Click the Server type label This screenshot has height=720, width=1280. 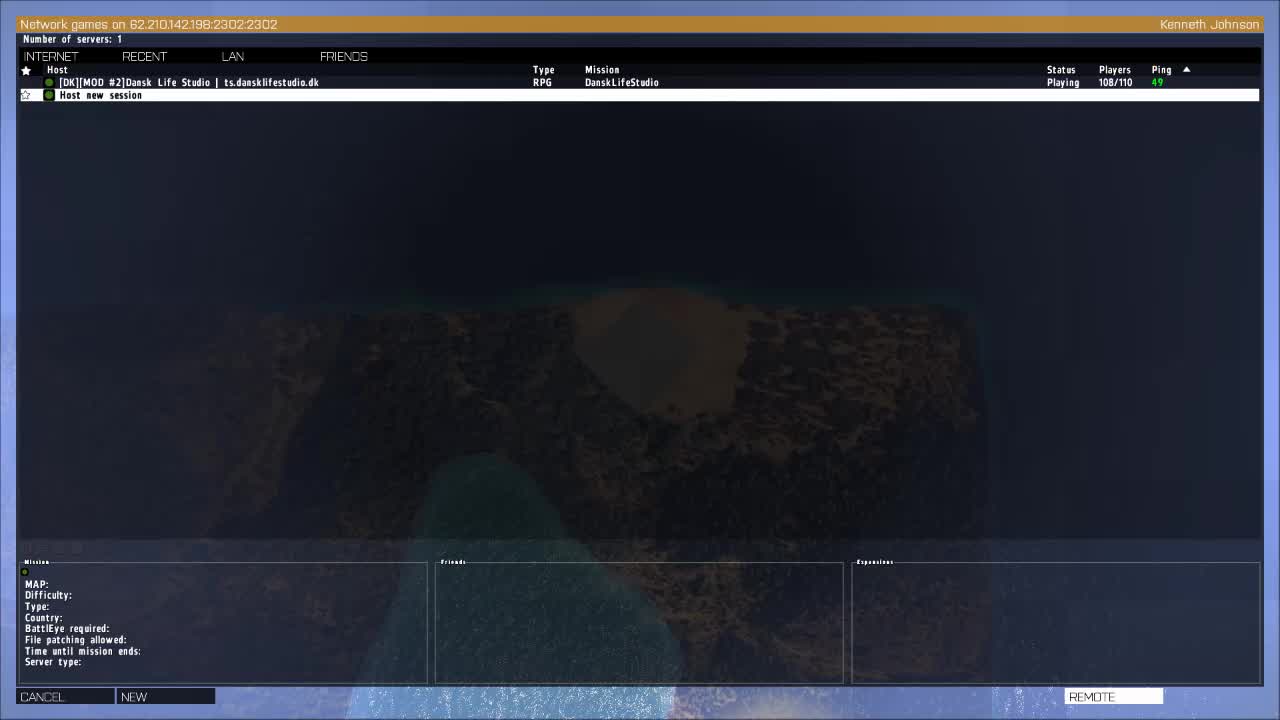click(53, 662)
